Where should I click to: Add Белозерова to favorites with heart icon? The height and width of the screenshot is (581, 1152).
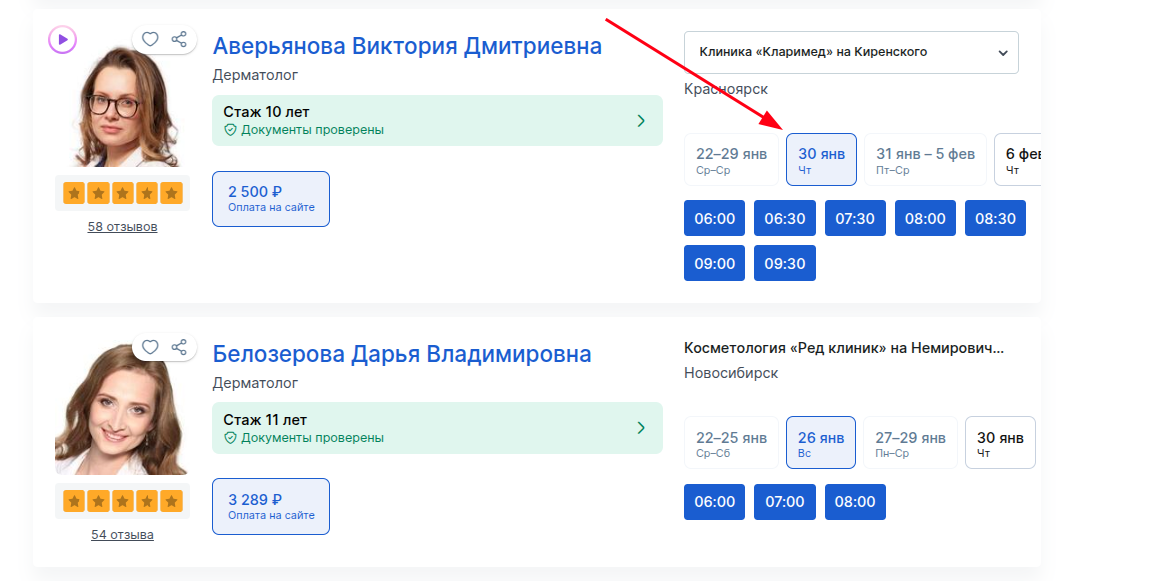[x=150, y=347]
